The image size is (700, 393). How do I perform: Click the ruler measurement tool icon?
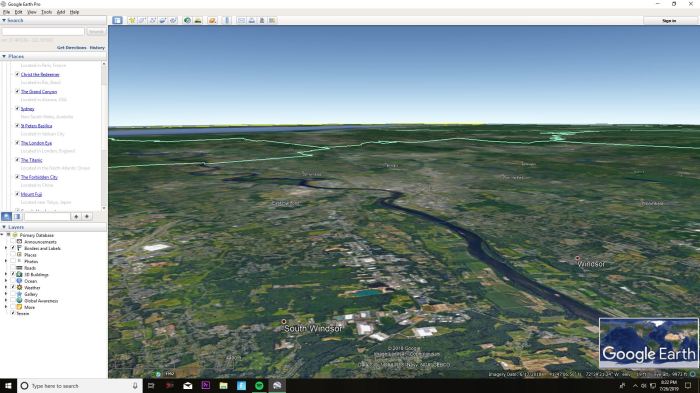226,21
